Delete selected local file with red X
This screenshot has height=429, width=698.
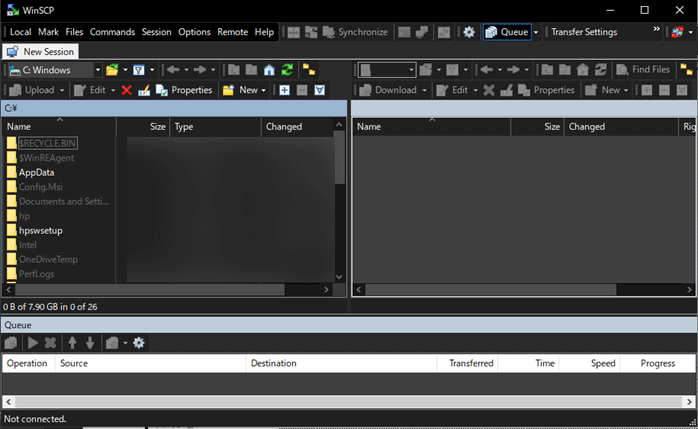126,90
